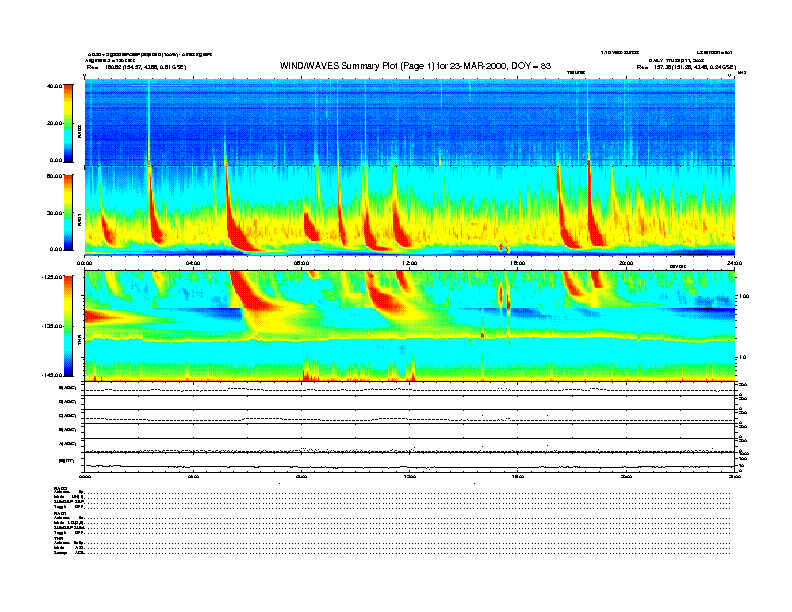792x612 pixels.
Task: Click 12:00 label under RAD1 spectrogram
Action: click(x=410, y=263)
